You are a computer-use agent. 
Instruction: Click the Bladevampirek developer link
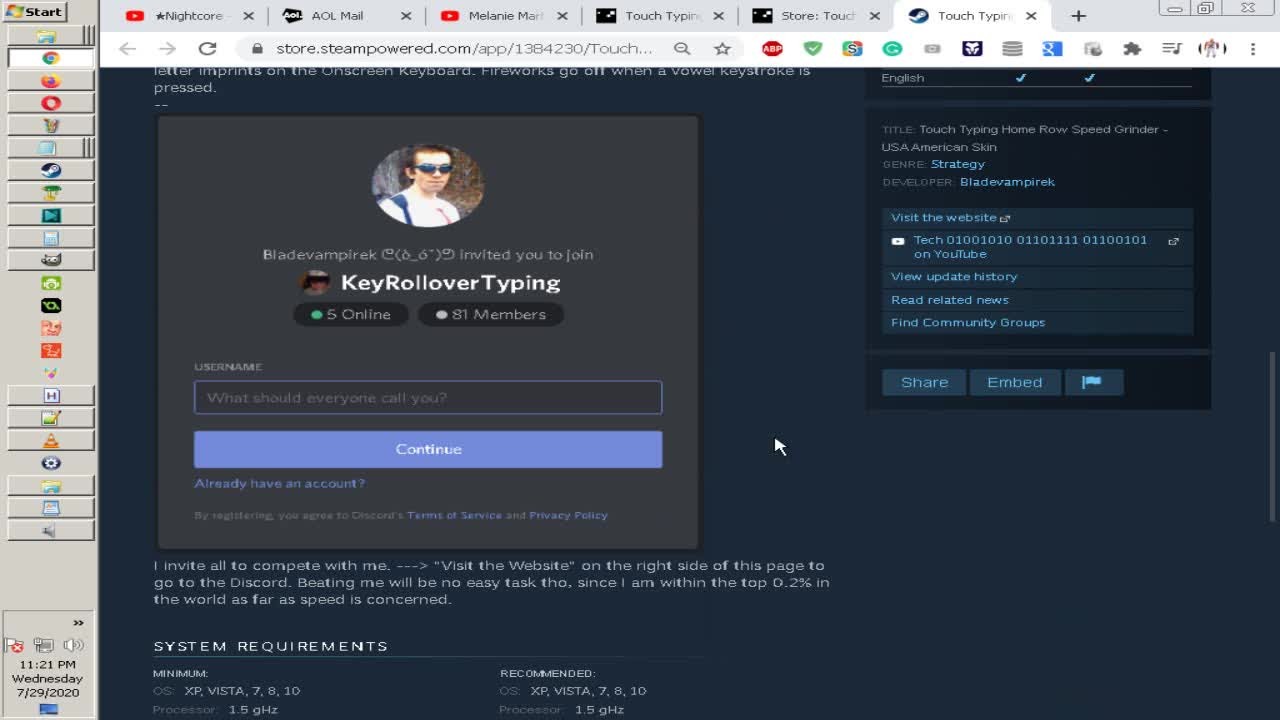[x=1007, y=182]
